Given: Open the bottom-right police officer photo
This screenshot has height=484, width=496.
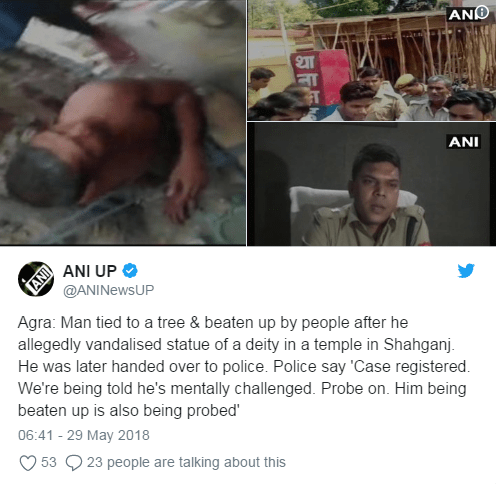Looking at the screenshot, I should (371, 184).
